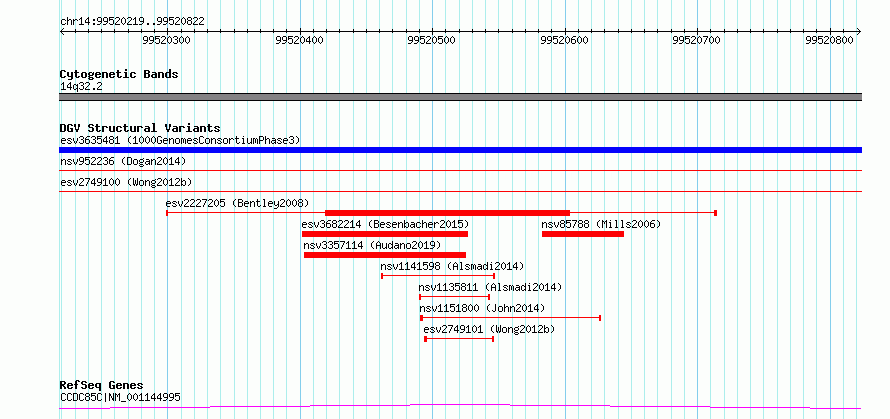Click the nsv952236 (Dogan2014) label
This screenshot has width=890, height=419.
(123, 162)
